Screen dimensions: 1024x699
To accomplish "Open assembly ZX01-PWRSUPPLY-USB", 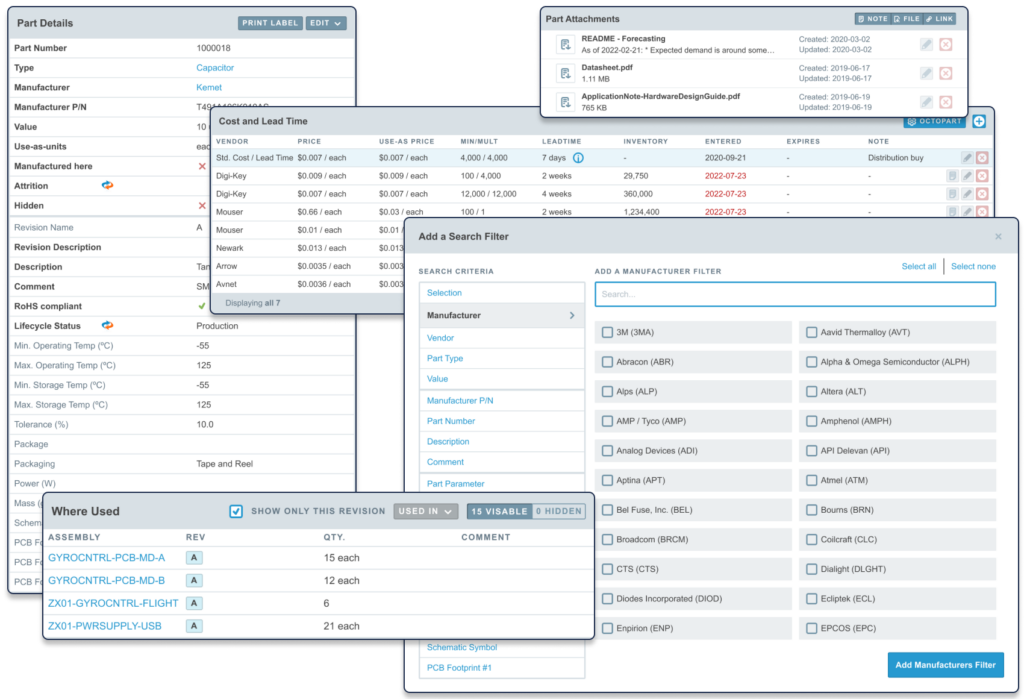I will click(x=104, y=626).
